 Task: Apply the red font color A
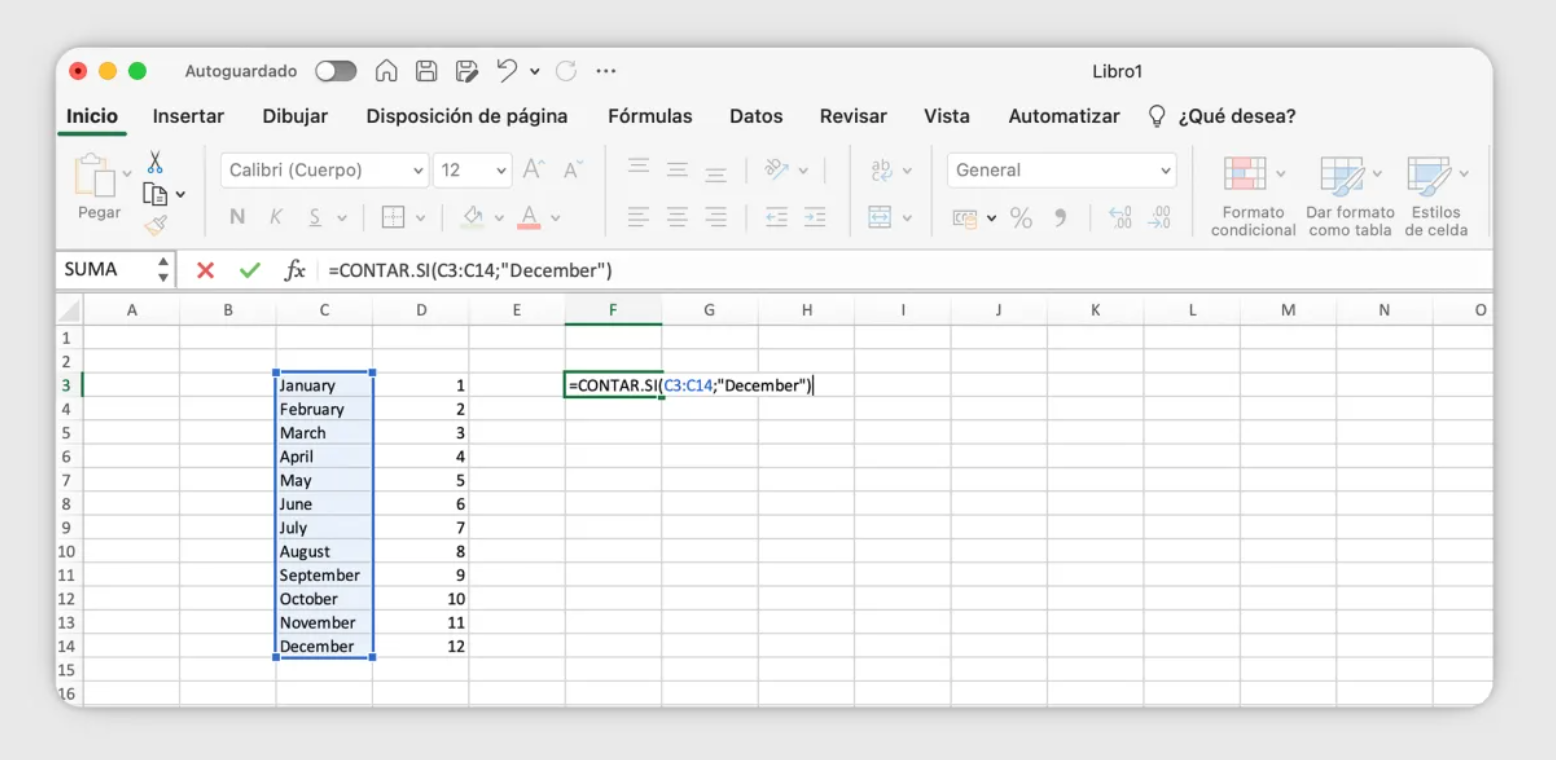529,217
